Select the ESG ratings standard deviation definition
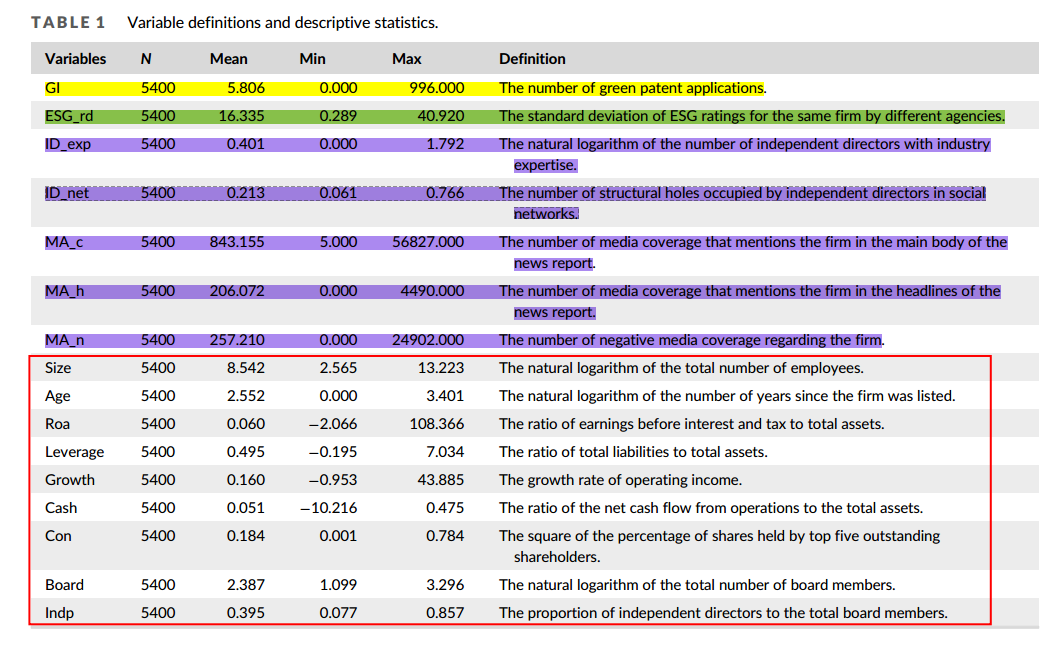 pyautogui.click(x=752, y=116)
